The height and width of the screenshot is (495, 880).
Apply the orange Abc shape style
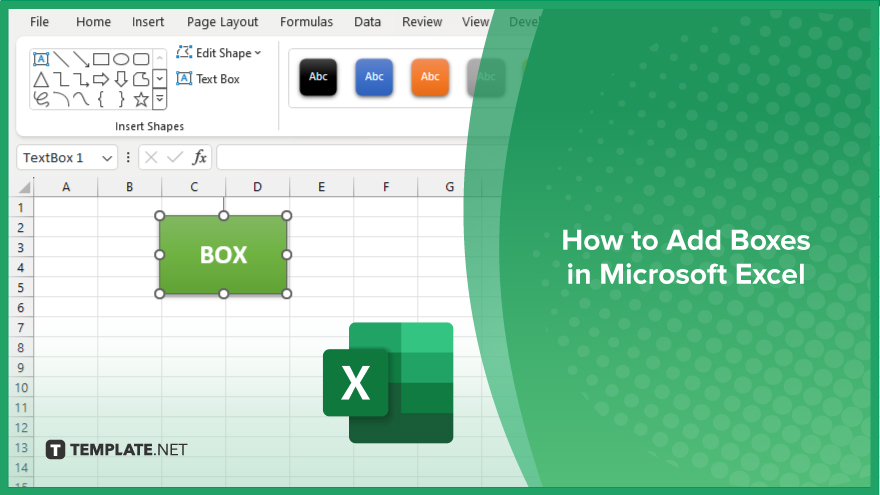pos(430,77)
